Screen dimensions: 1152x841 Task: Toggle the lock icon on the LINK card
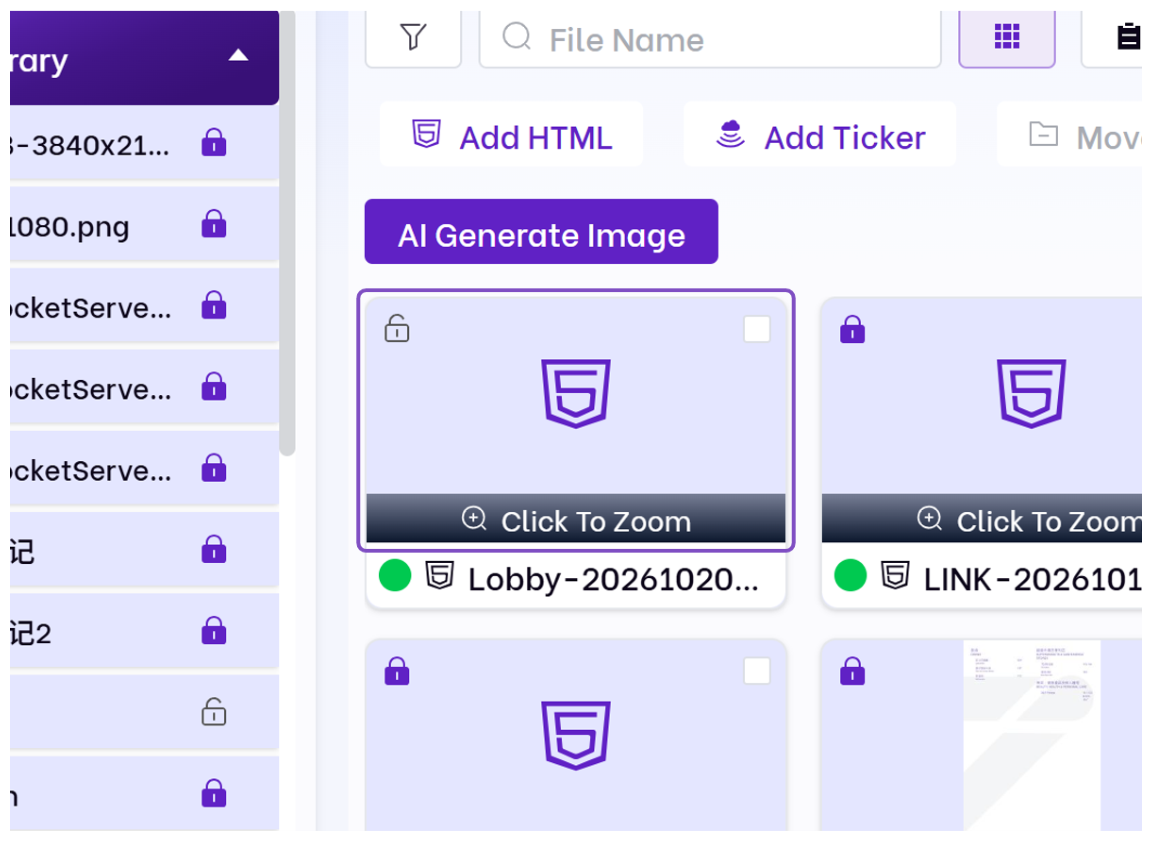point(852,329)
